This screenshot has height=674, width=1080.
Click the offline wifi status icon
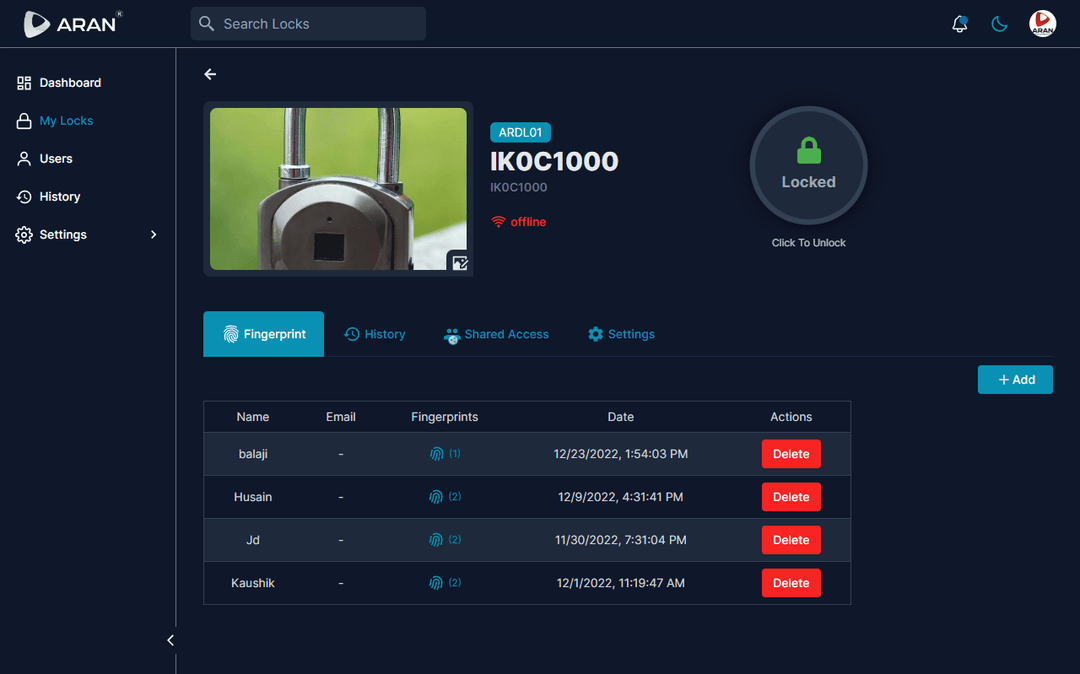click(x=498, y=222)
